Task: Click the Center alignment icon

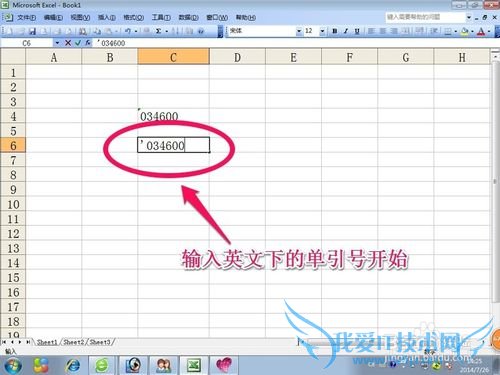Action: (x=383, y=31)
